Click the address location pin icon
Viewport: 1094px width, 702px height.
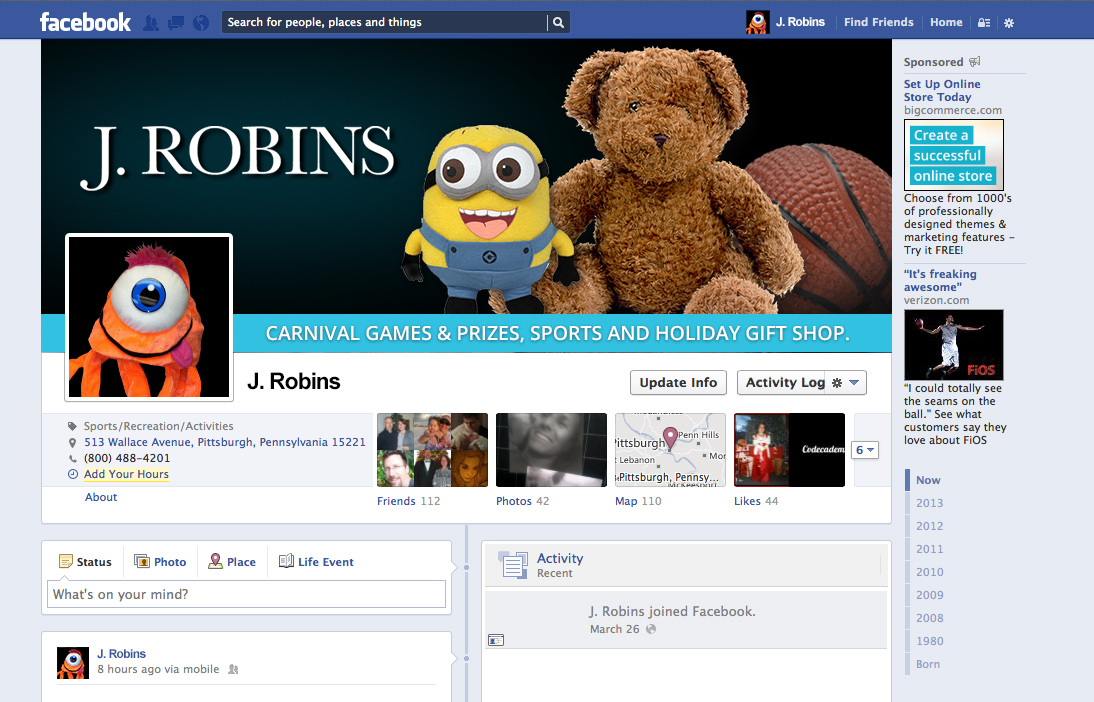(x=72, y=442)
